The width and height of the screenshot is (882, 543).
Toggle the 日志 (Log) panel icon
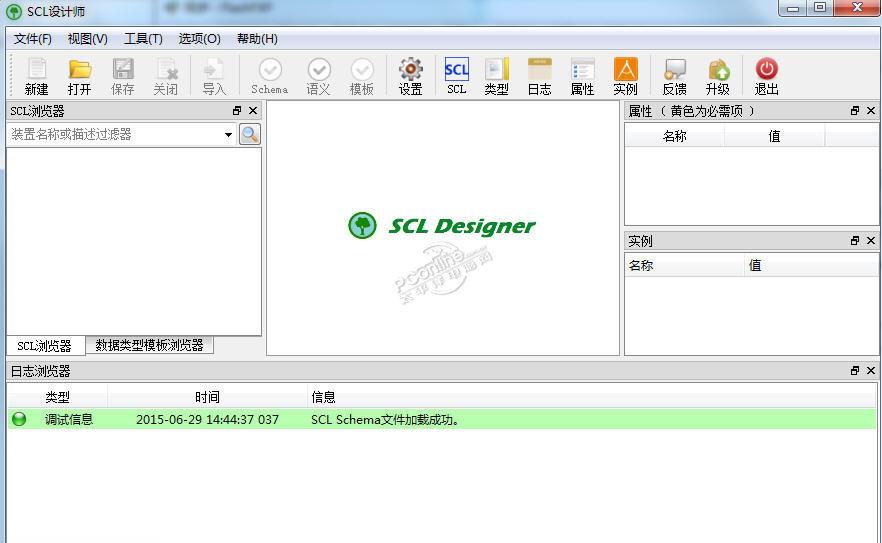[539, 77]
